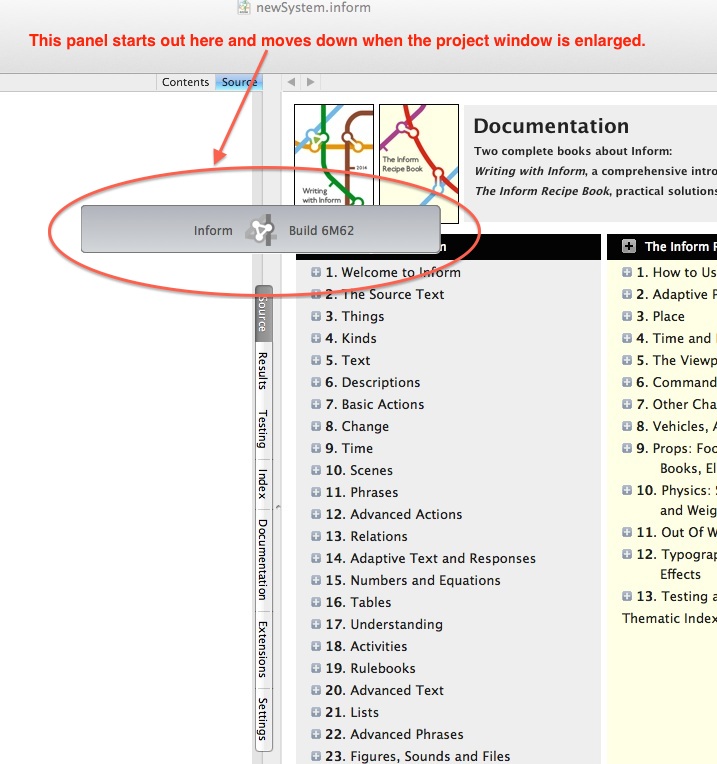
Task: Expand chapter 12 Advanced Actions
Action: click(x=316, y=514)
